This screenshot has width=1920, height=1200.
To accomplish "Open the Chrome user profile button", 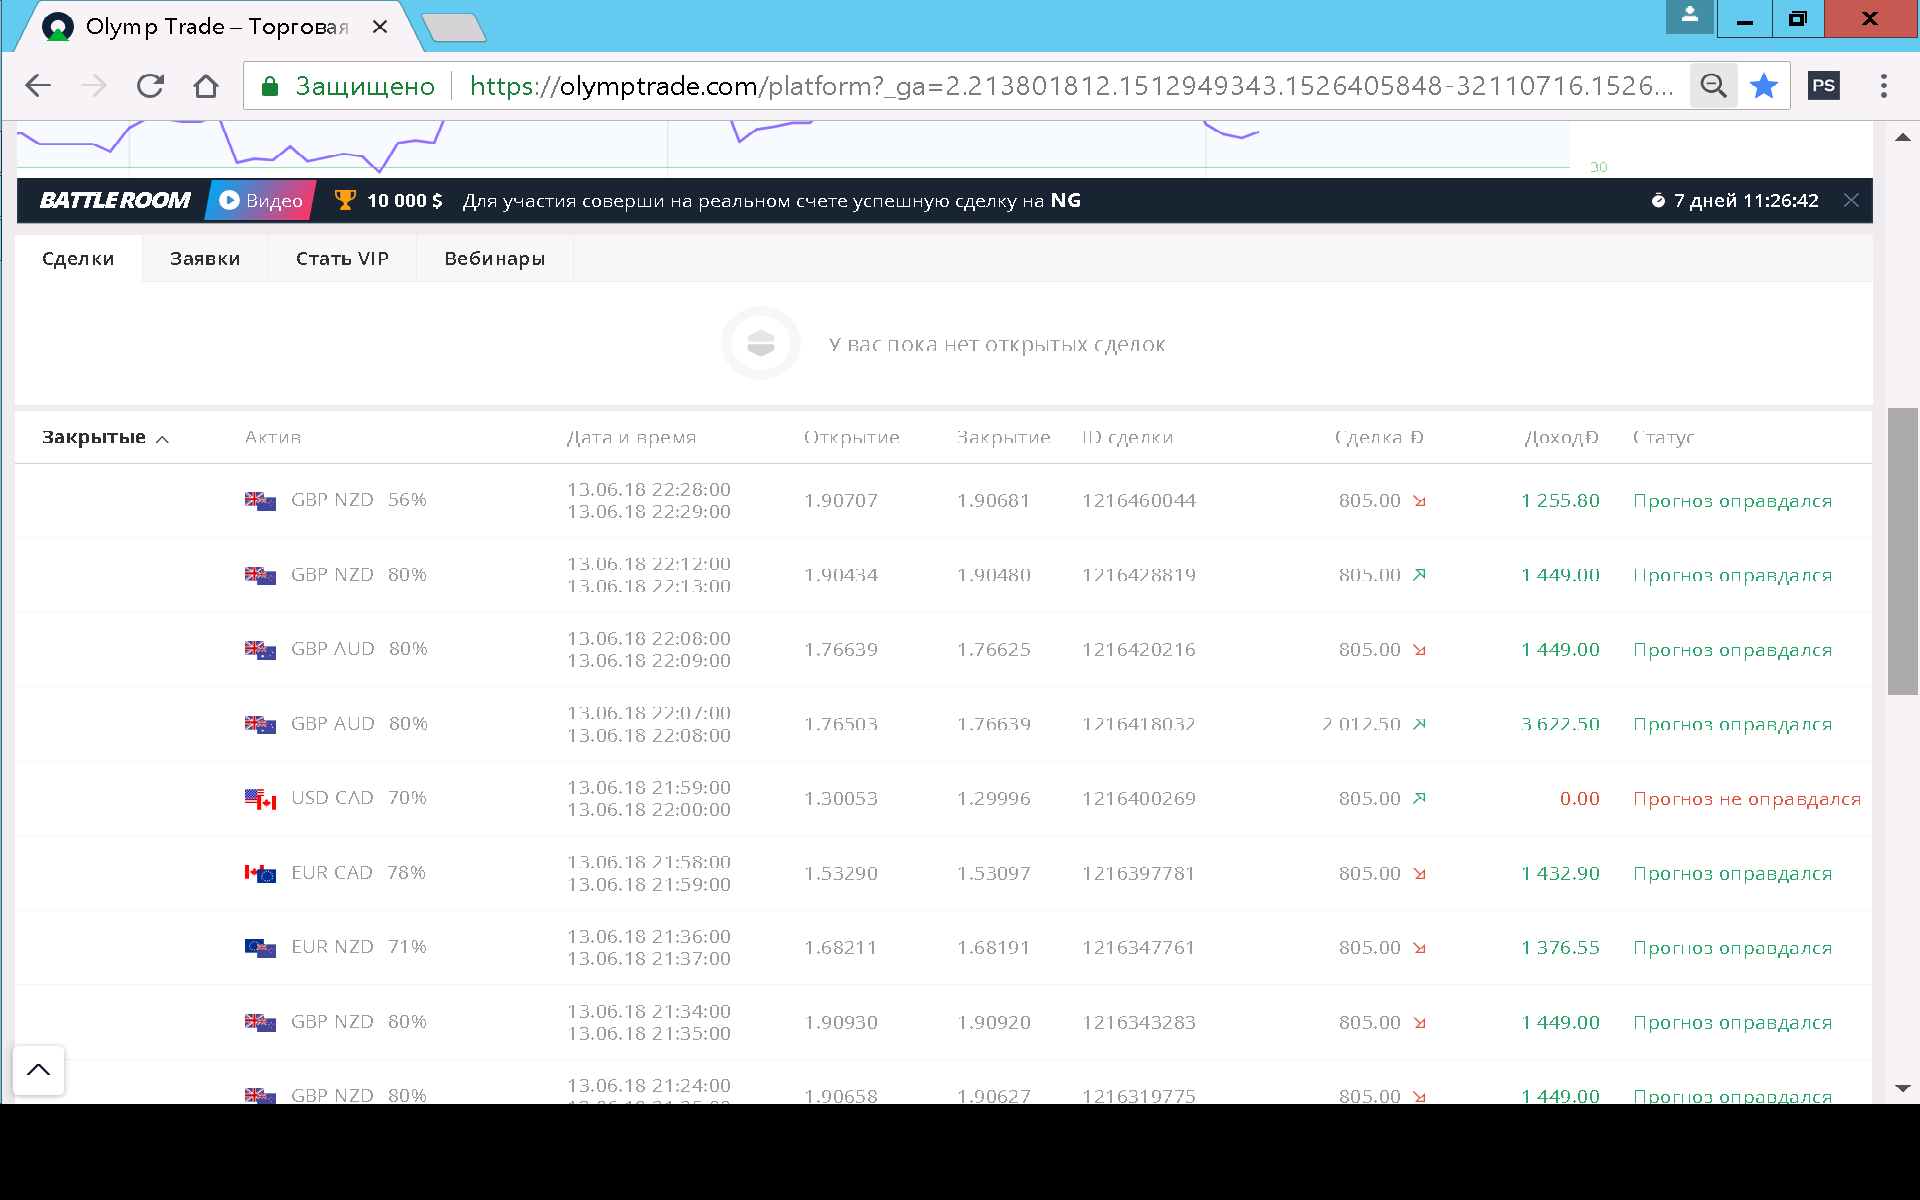I will point(1690,16).
